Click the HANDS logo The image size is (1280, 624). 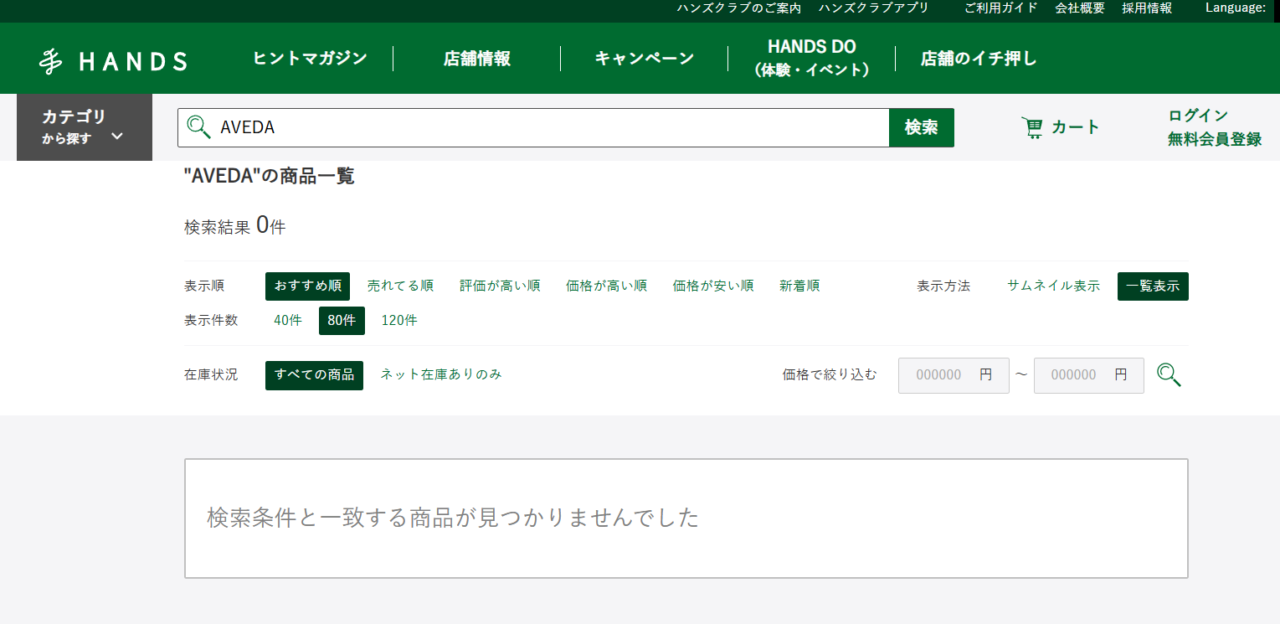(x=113, y=61)
